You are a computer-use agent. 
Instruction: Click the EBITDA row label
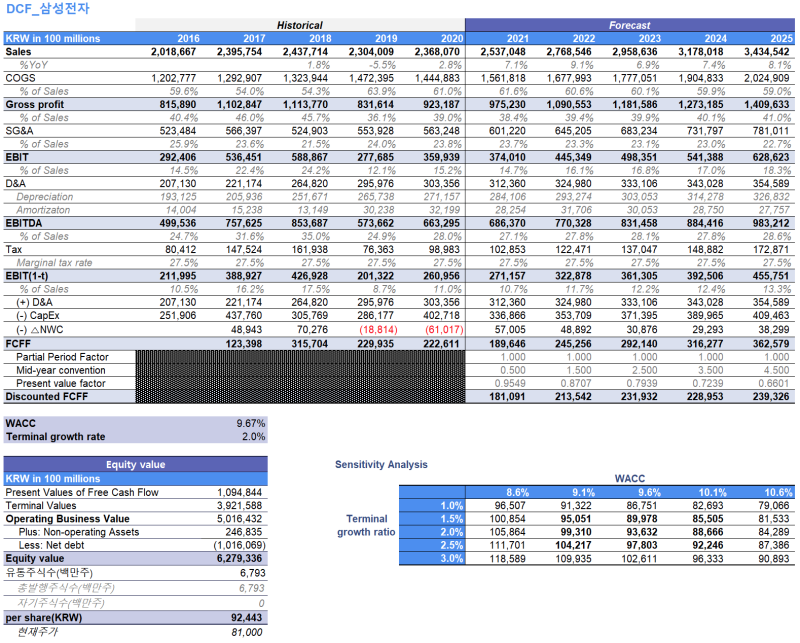[23, 223]
